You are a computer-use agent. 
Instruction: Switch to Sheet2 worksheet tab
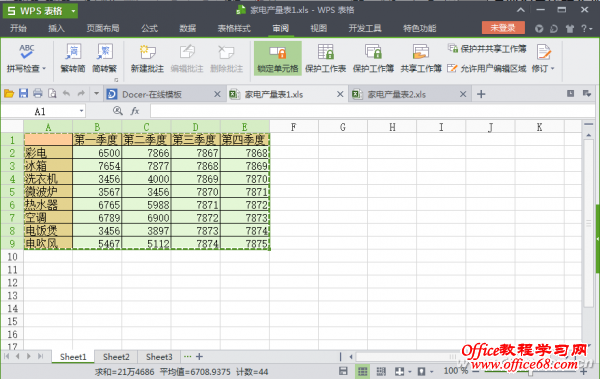coord(116,357)
